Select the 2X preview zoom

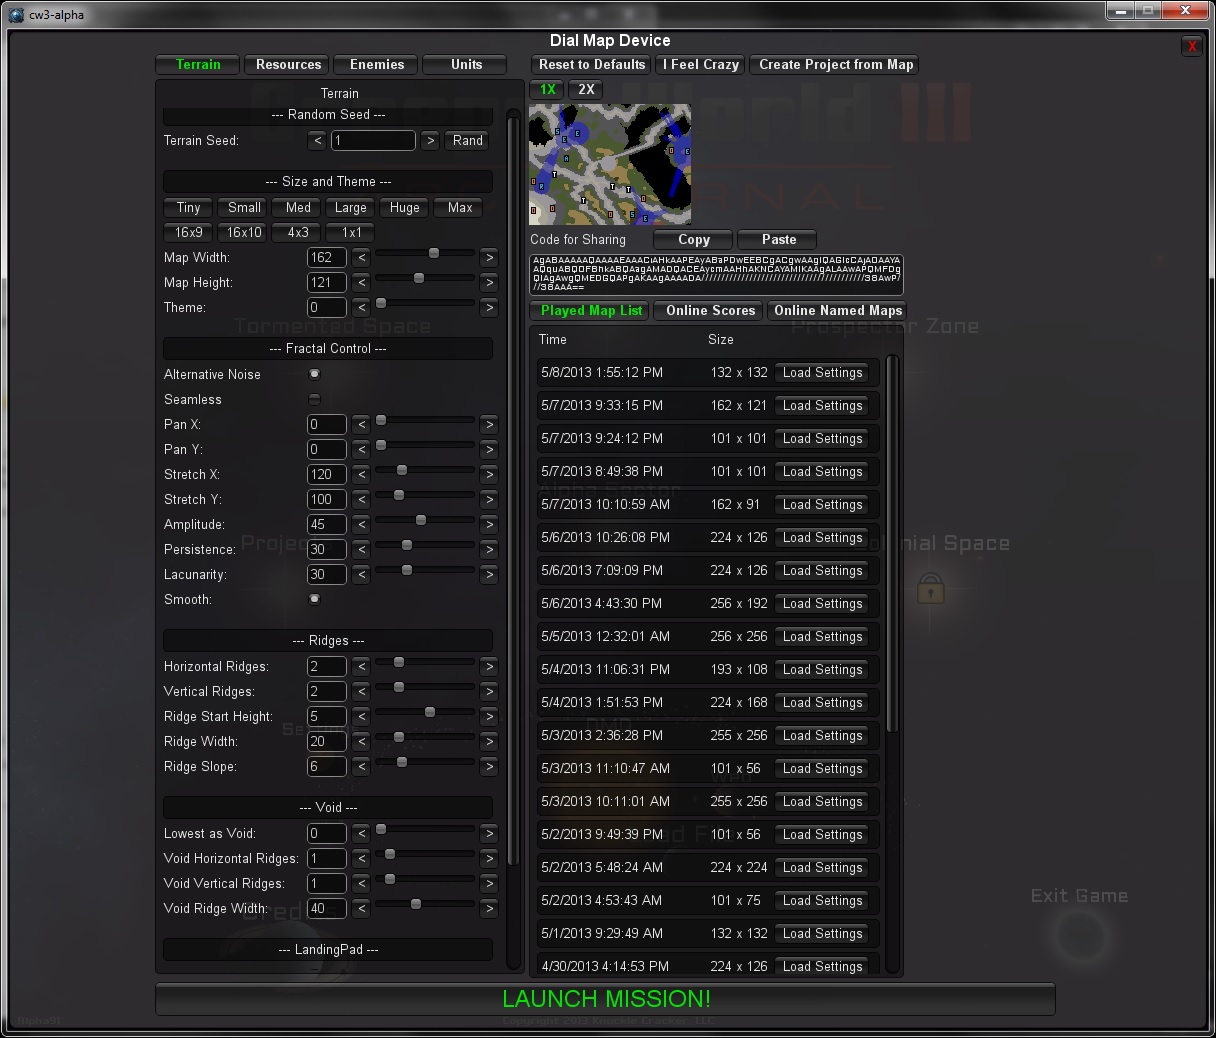click(x=586, y=89)
